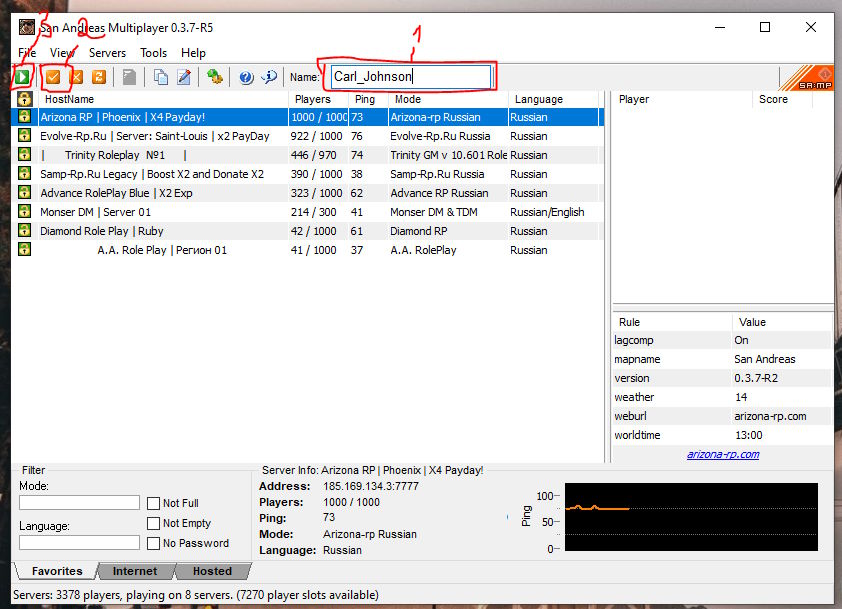Enable the No Password filter checkbox
Viewport: 842px width, 609px height.
154,543
